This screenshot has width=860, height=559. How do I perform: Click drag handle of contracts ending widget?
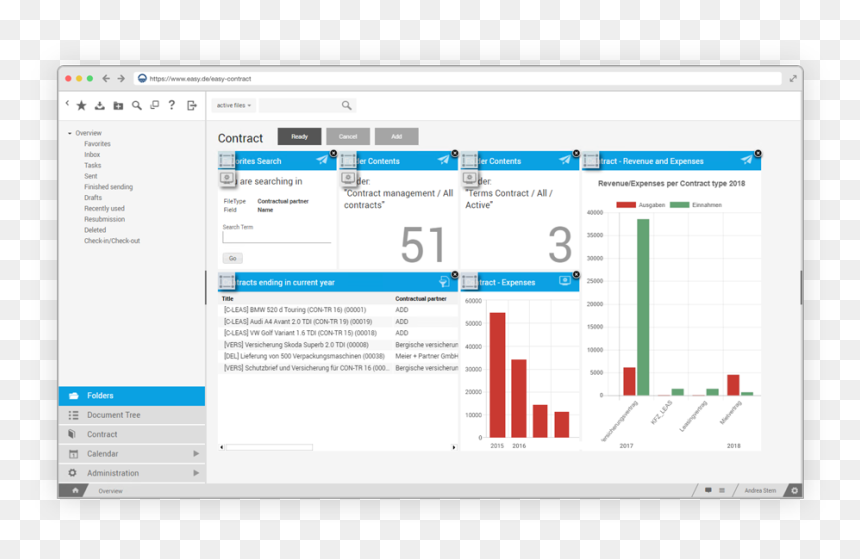pos(227,282)
